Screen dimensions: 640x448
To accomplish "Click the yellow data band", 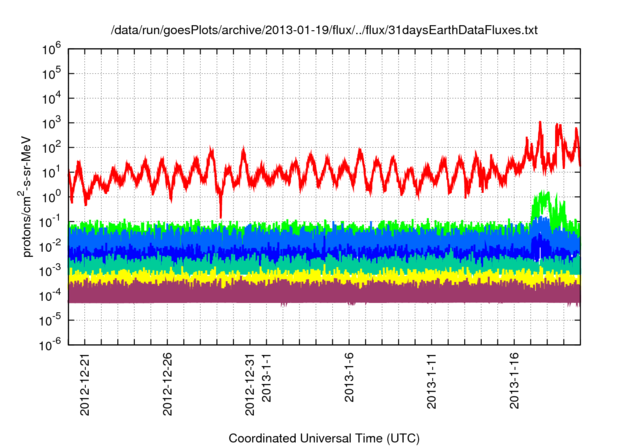I will (300, 275).
